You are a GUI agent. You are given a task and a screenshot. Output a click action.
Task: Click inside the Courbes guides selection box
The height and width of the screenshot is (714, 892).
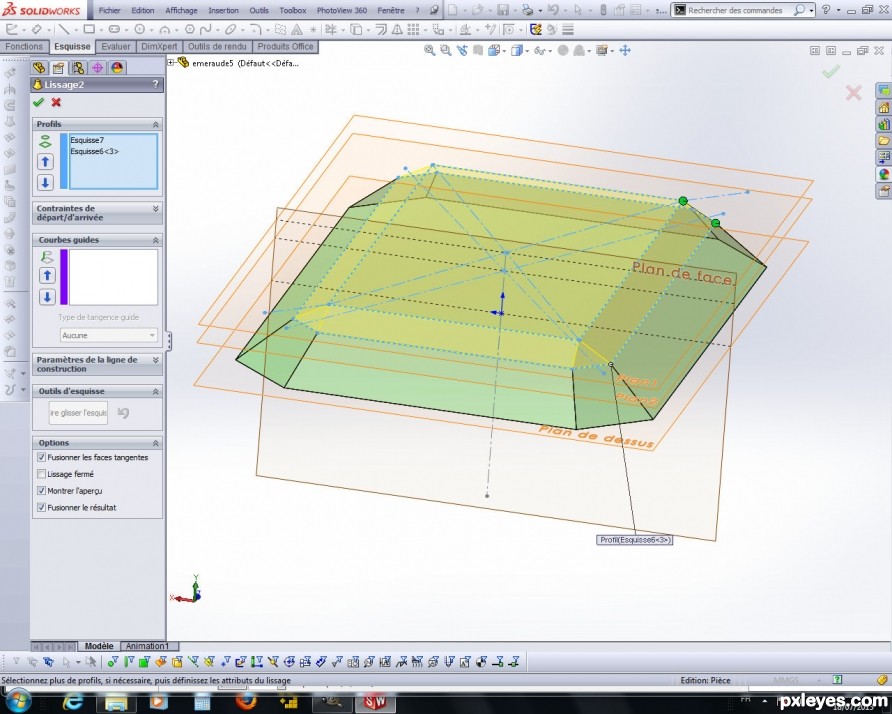click(113, 277)
